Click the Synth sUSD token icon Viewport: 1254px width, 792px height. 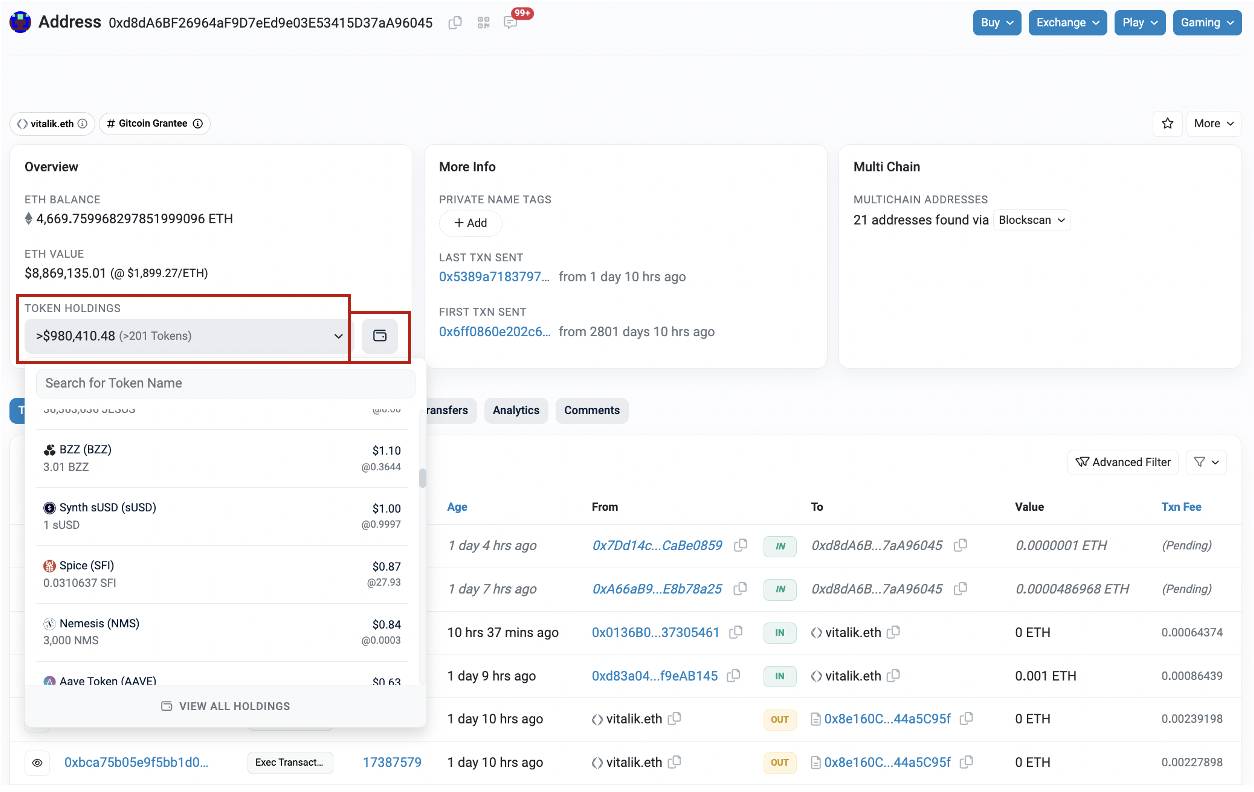(x=50, y=508)
